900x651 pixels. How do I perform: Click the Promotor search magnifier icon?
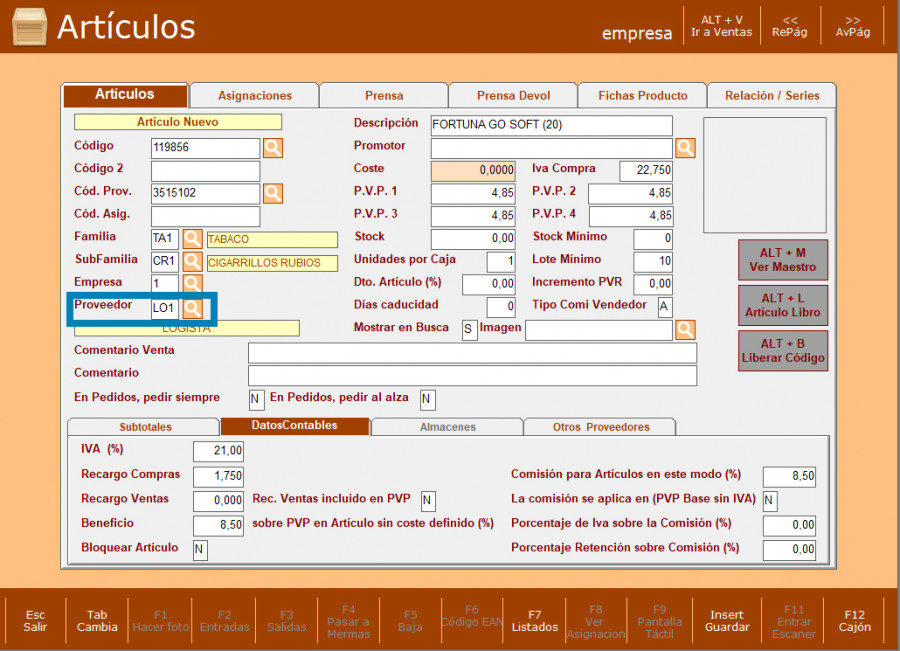(685, 148)
